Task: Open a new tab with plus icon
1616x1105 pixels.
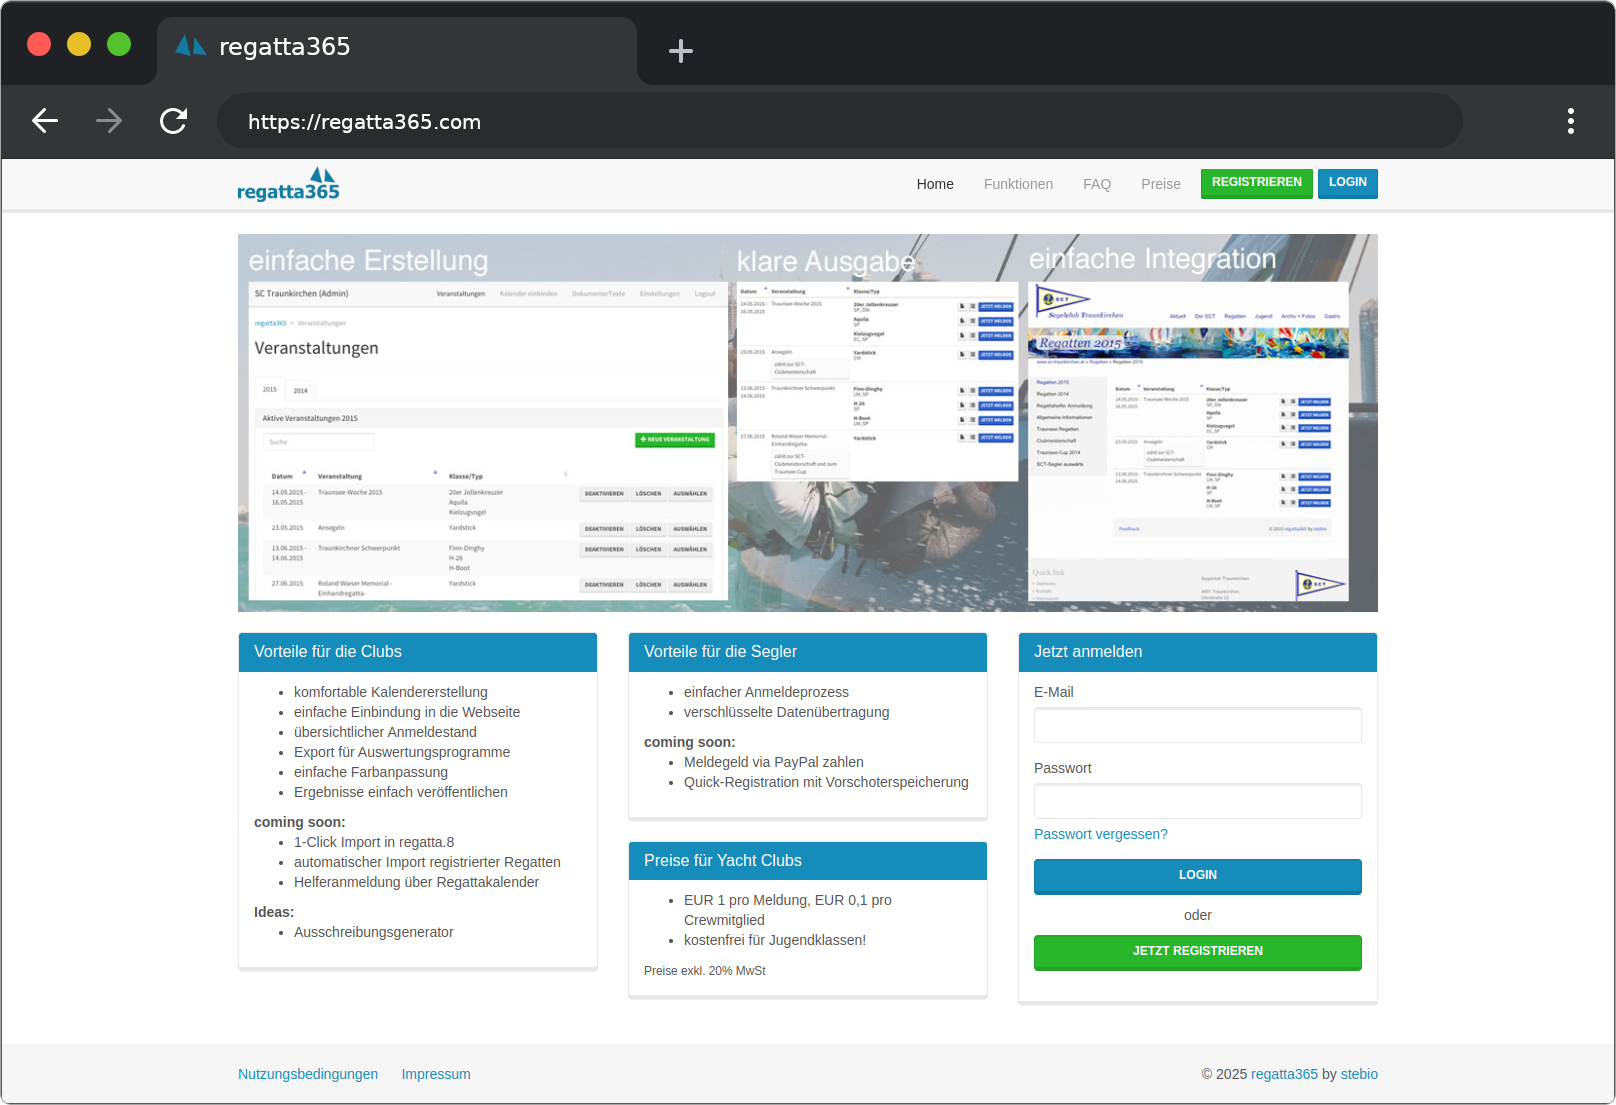Action: [681, 51]
